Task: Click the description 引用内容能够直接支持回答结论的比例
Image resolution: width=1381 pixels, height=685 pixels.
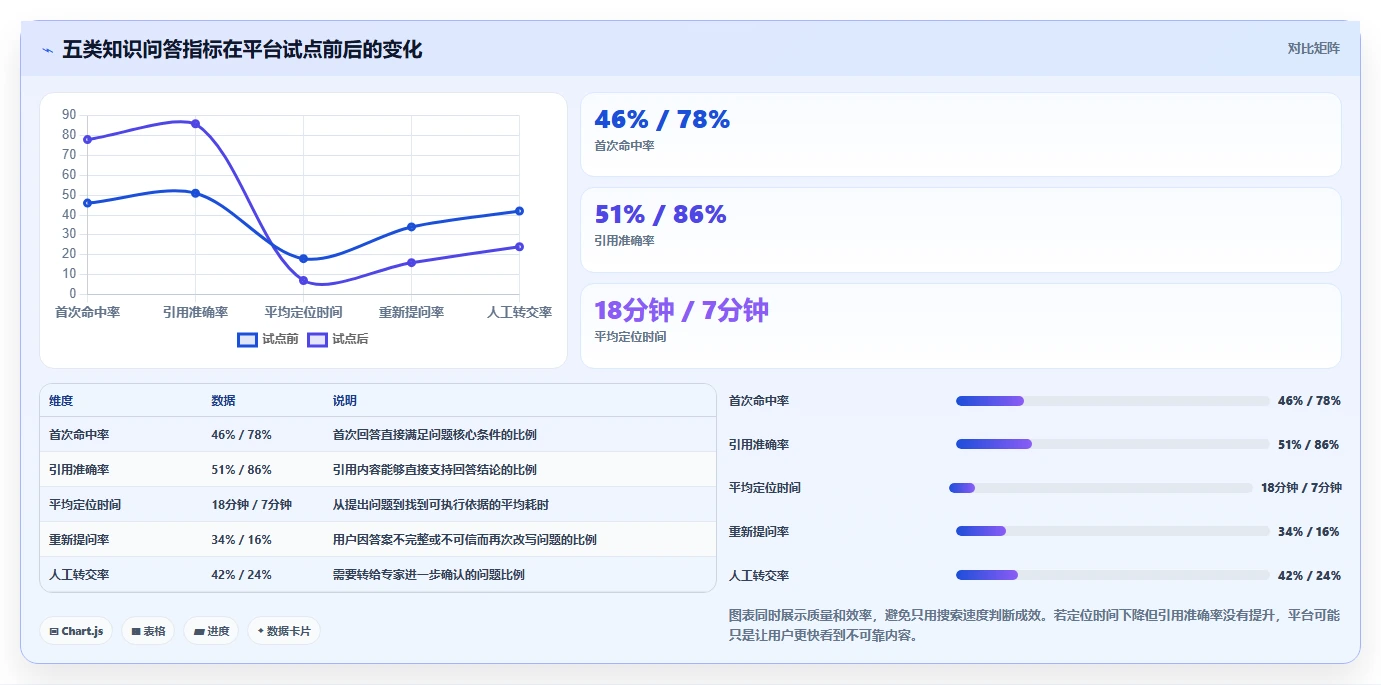Action: [435, 470]
